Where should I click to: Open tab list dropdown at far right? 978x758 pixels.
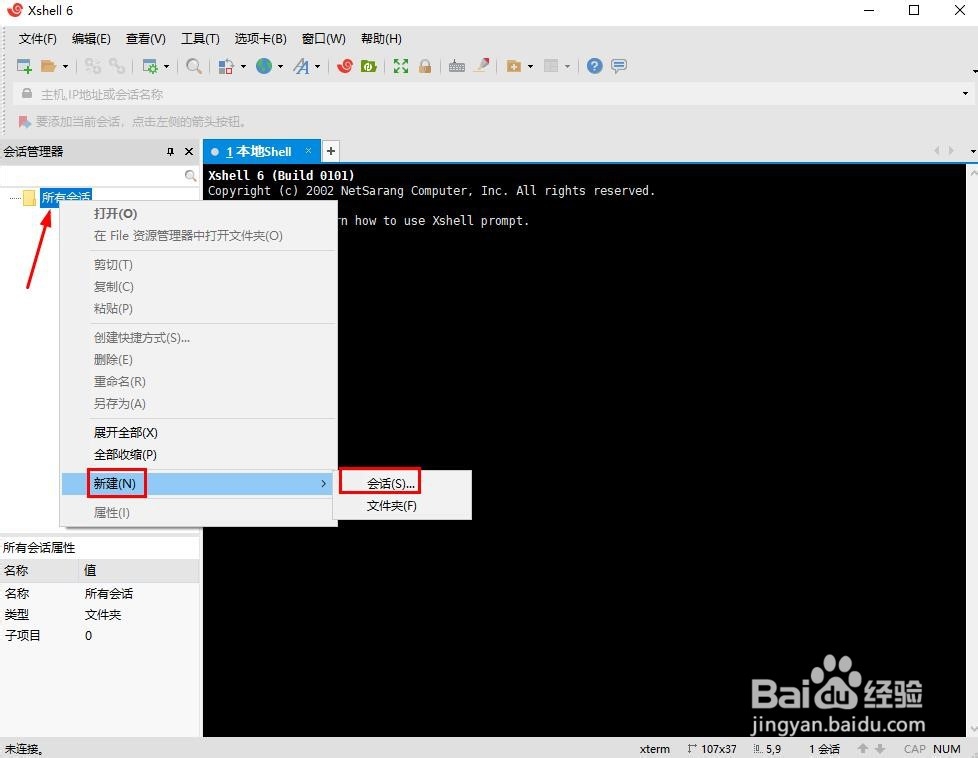click(x=973, y=152)
